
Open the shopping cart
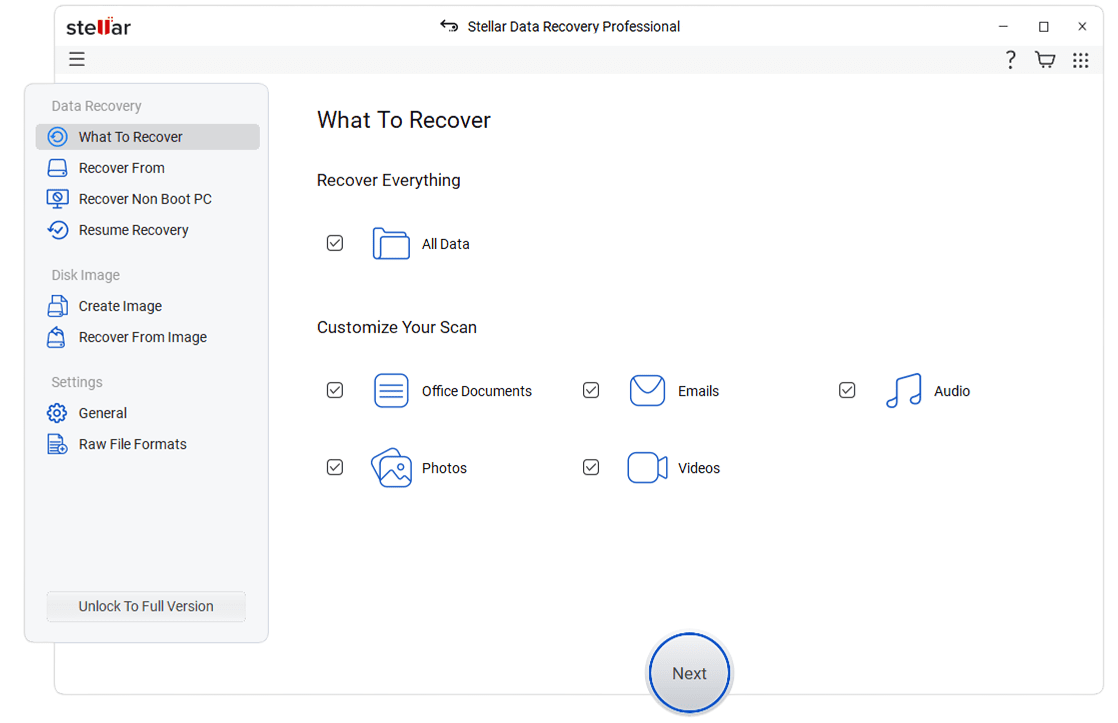coord(1045,60)
